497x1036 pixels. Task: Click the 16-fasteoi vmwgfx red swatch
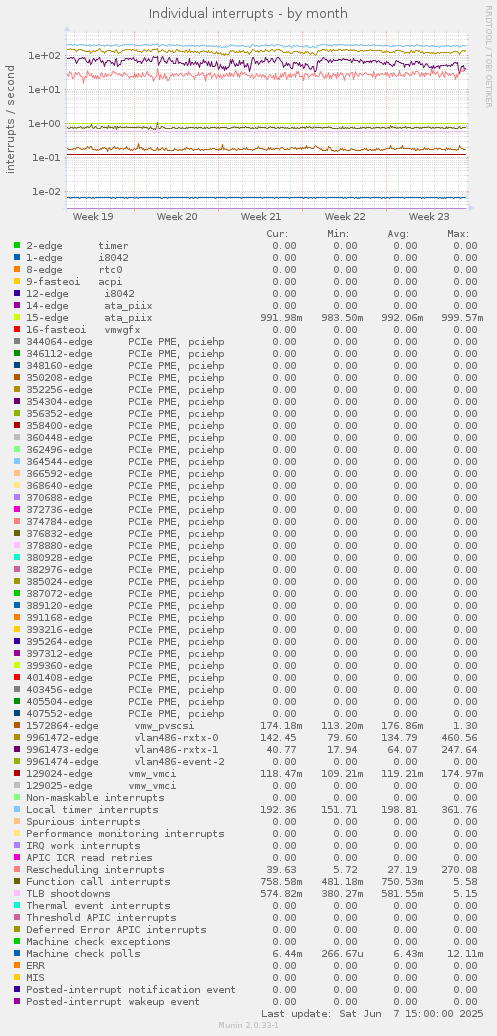point(17,329)
